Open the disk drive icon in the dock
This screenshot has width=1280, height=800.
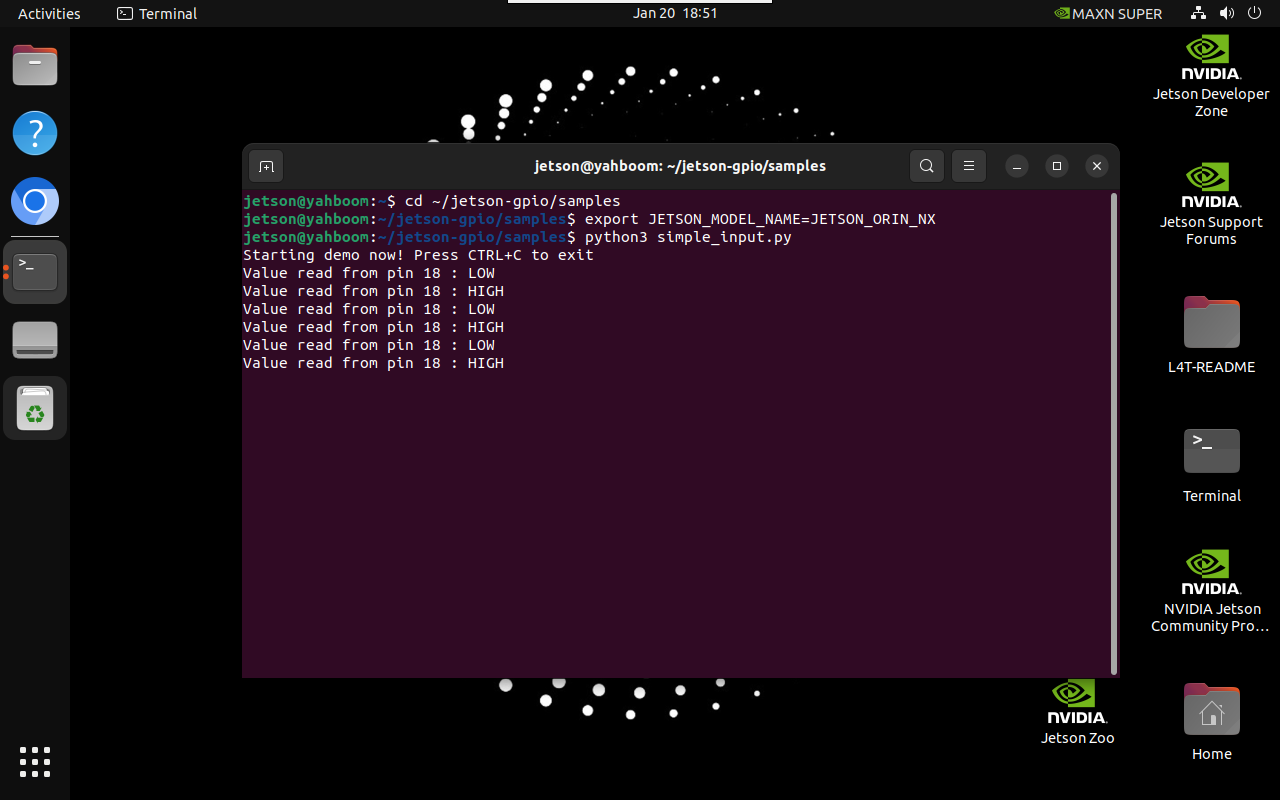35,340
